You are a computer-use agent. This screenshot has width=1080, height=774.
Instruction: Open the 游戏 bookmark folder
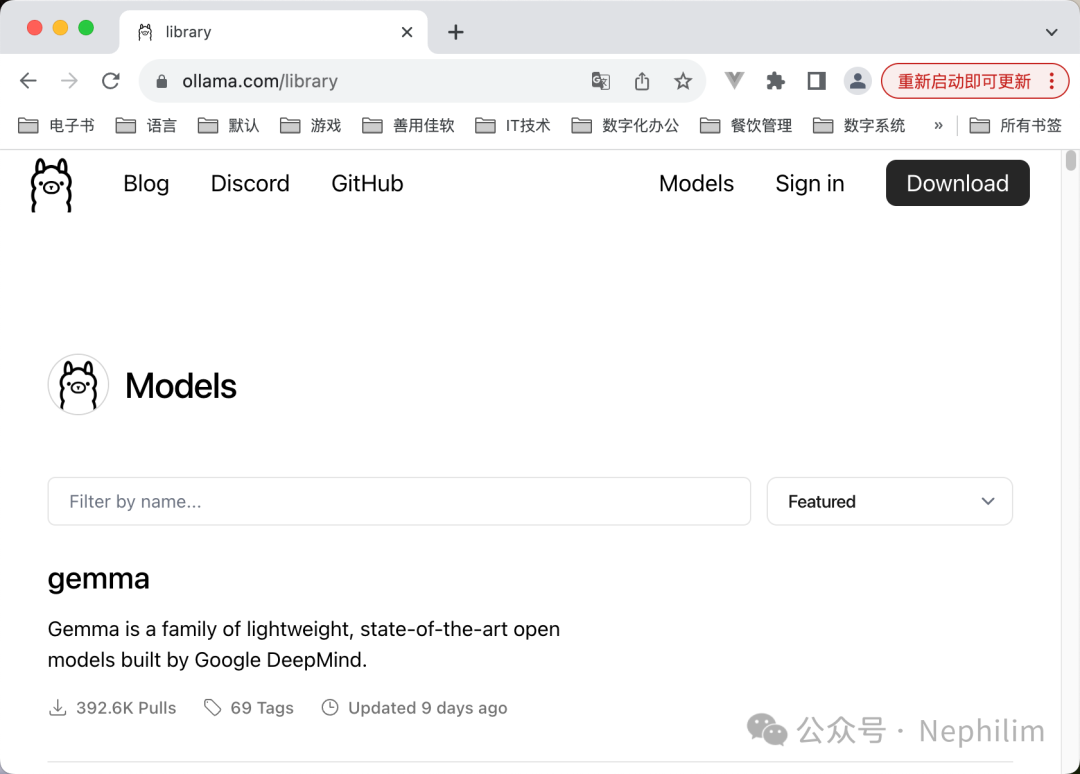pos(311,125)
